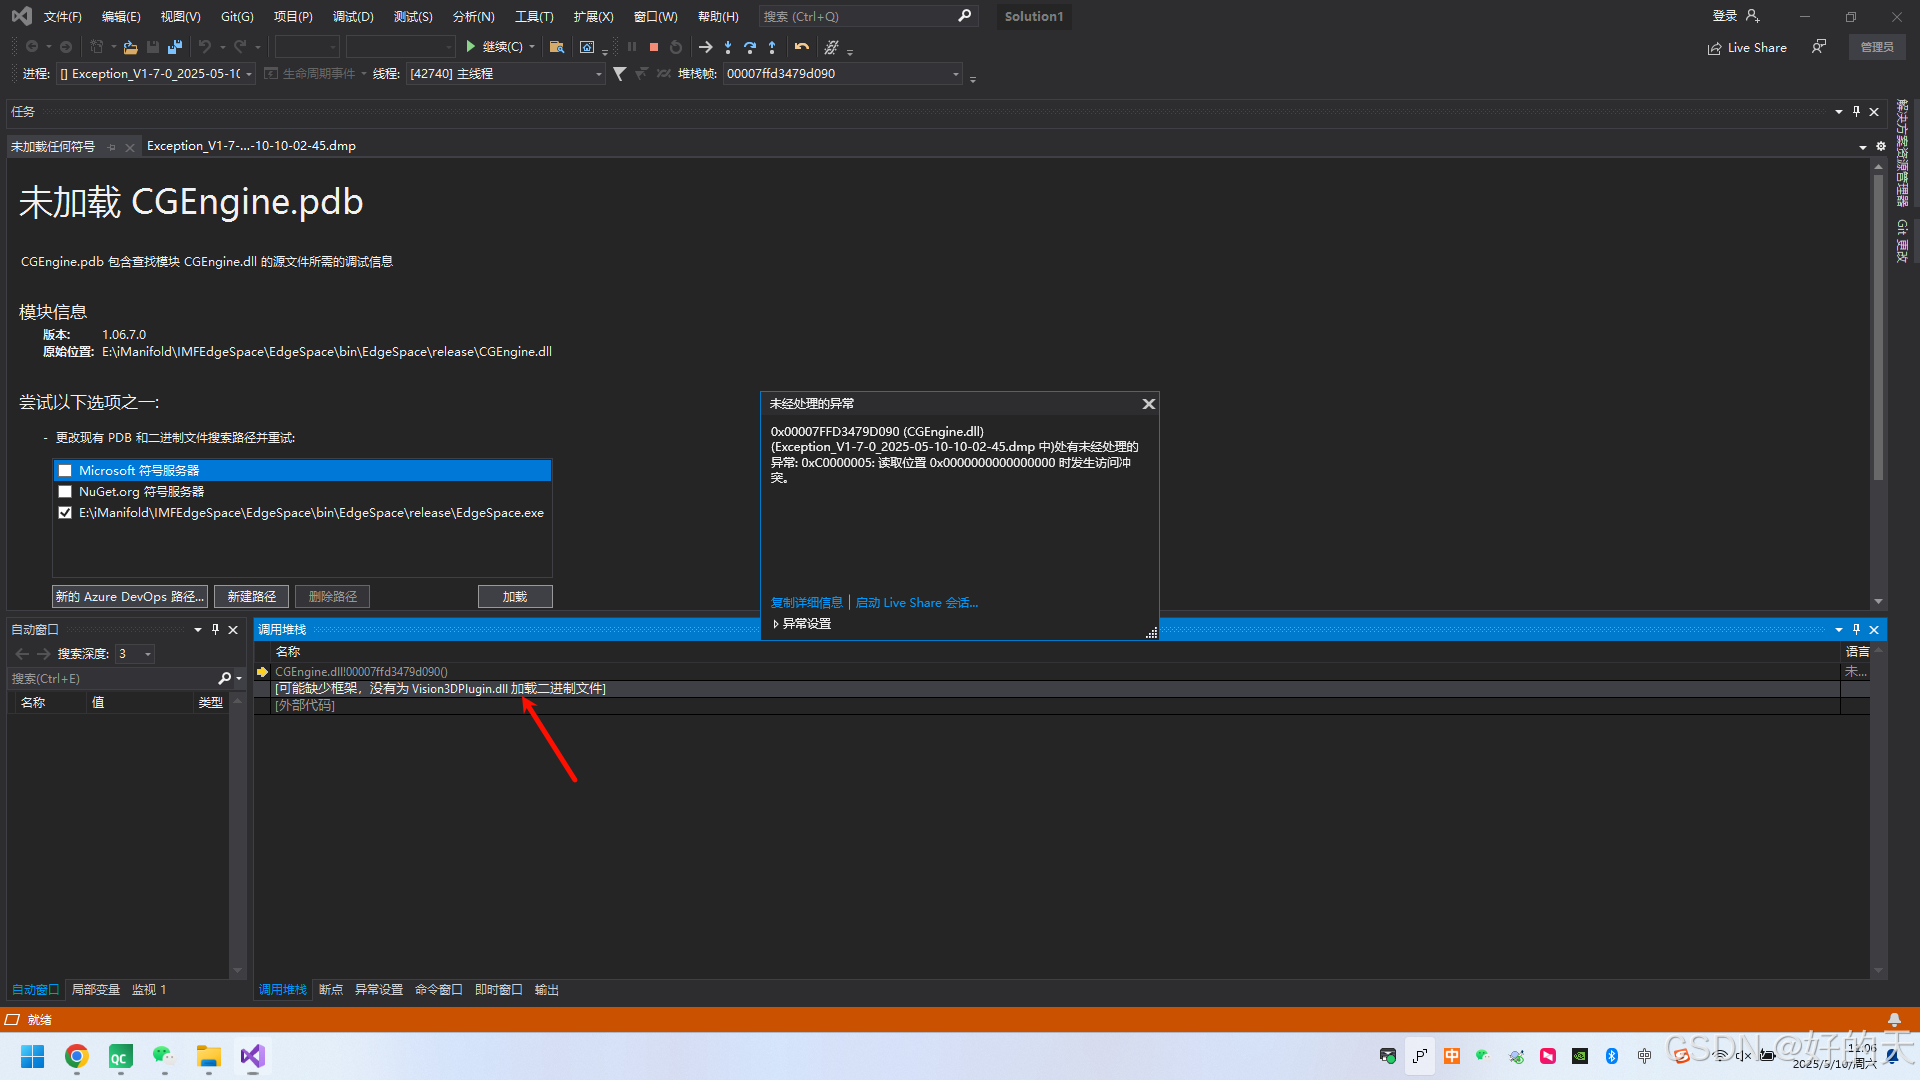Click the Step Over arrow icon

[750, 47]
